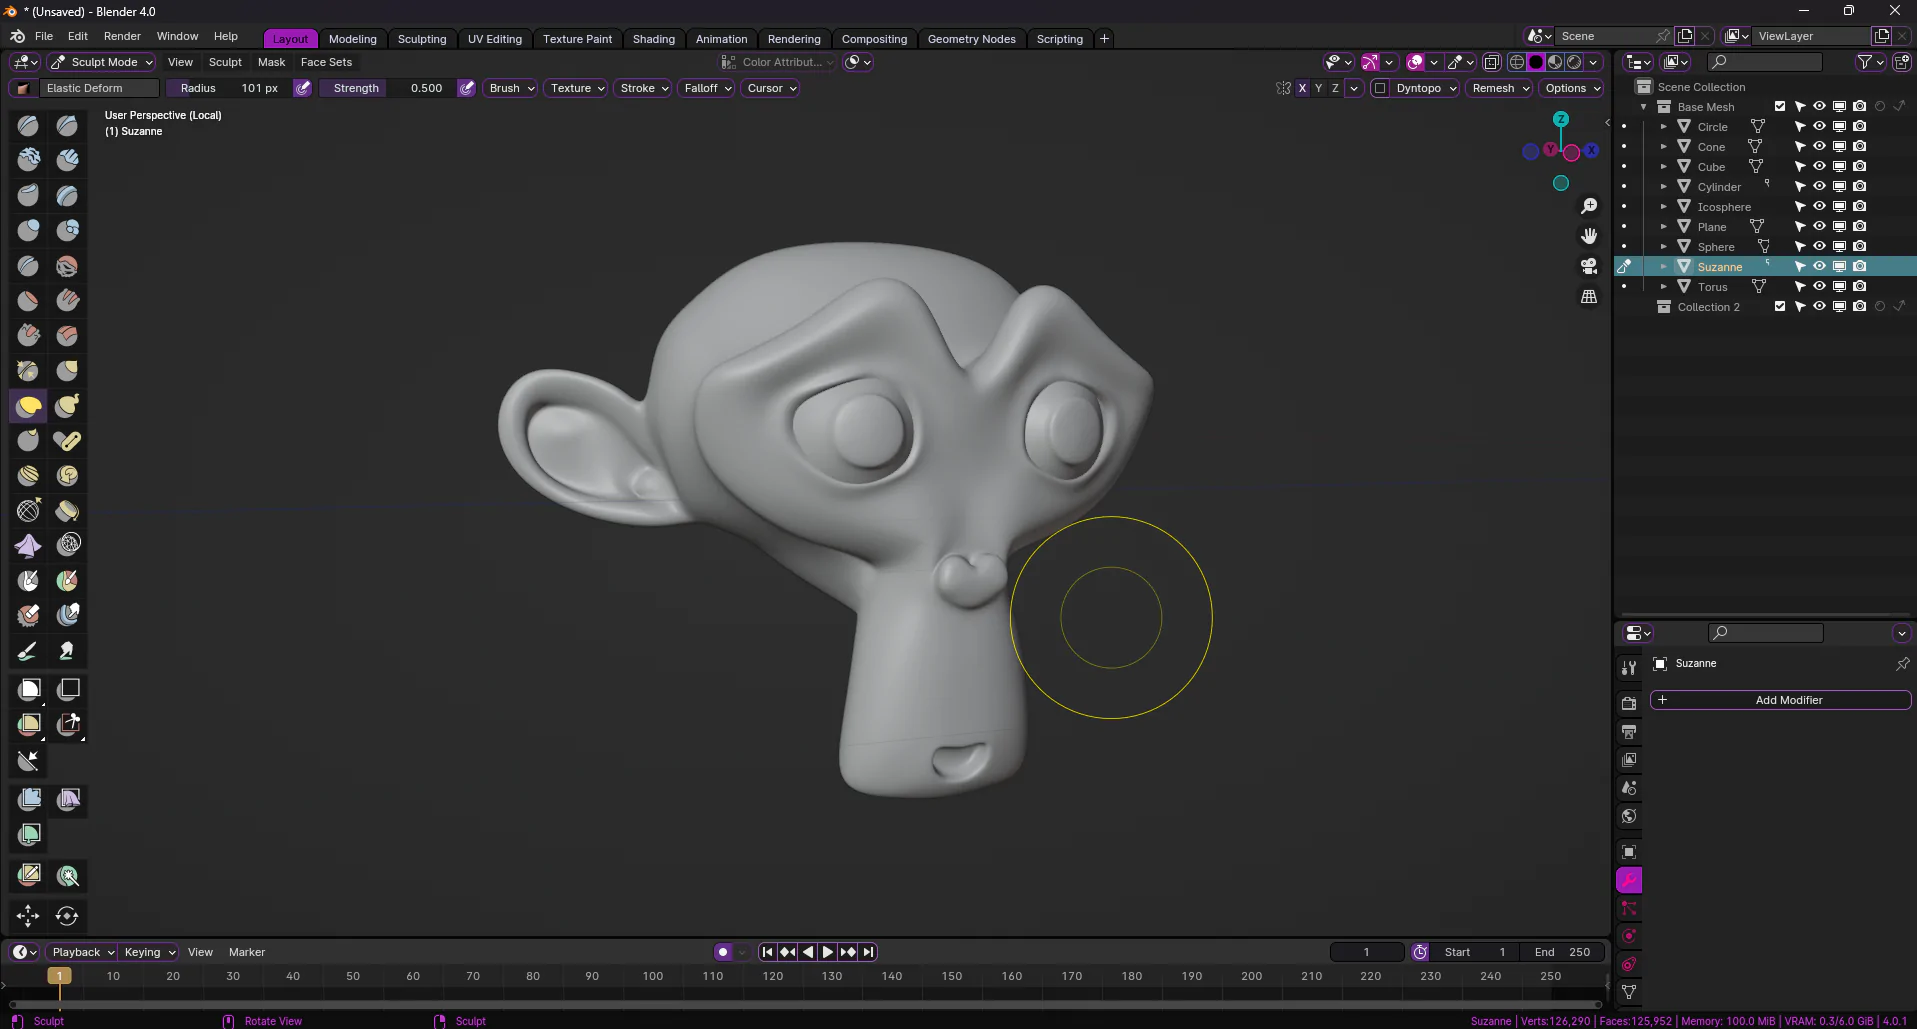Hide the Cube object in viewport
The image size is (1917, 1029).
[x=1819, y=167]
